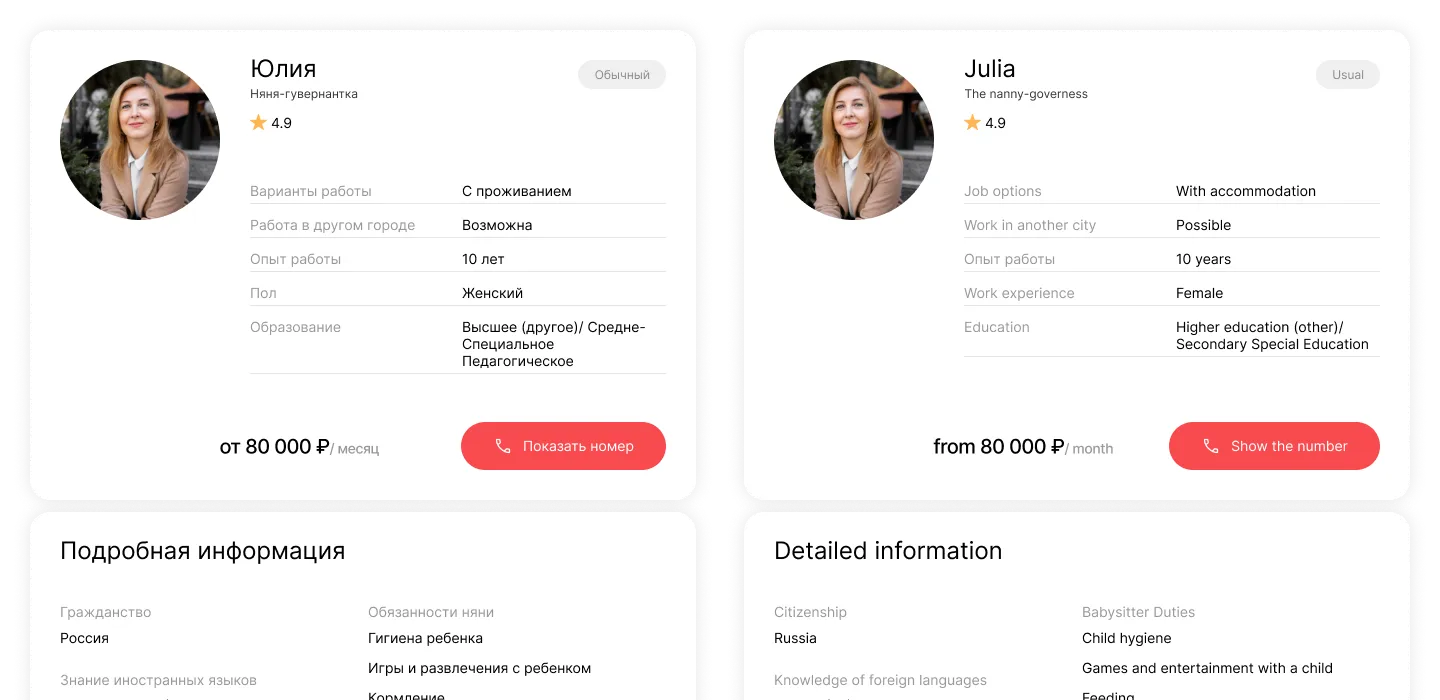This screenshot has width=1440, height=700.
Task: Click the Usual status badge
Action: pos(1348,75)
